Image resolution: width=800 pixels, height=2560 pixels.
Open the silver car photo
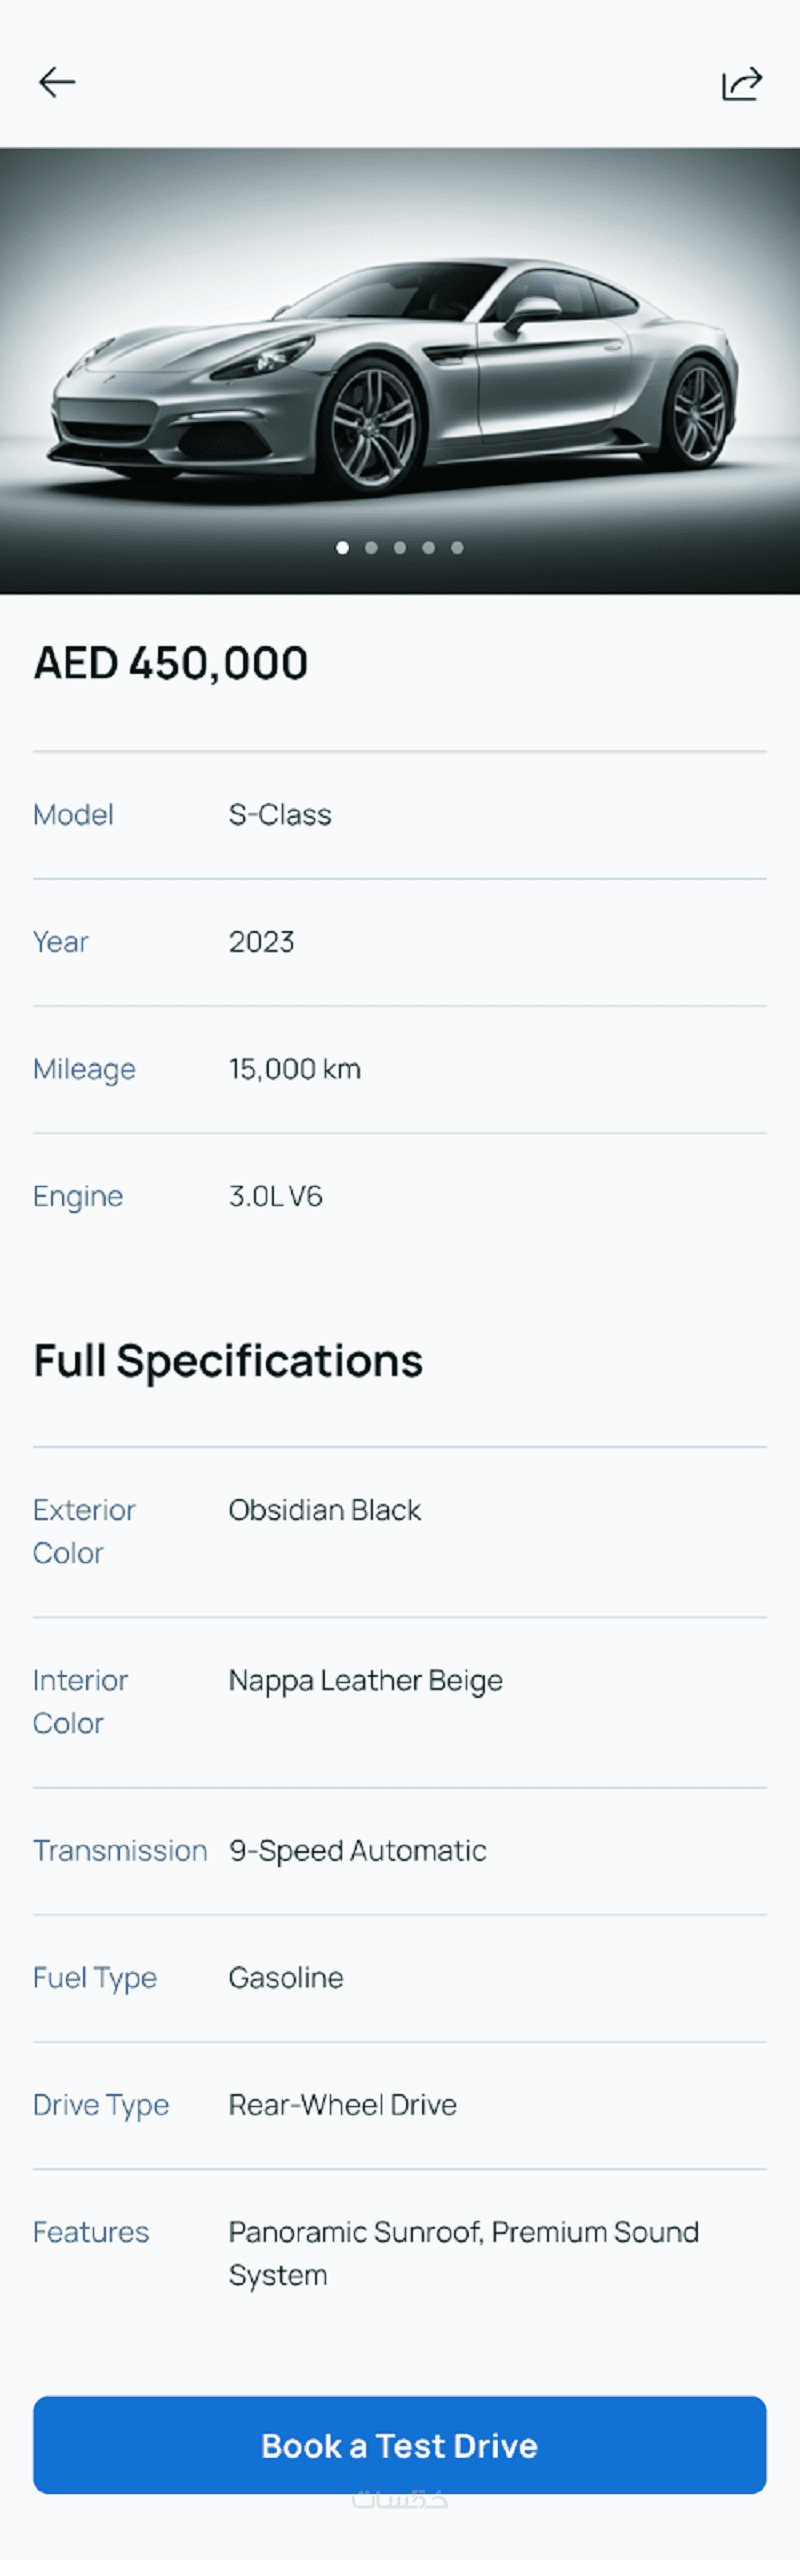tap(400, 370)
